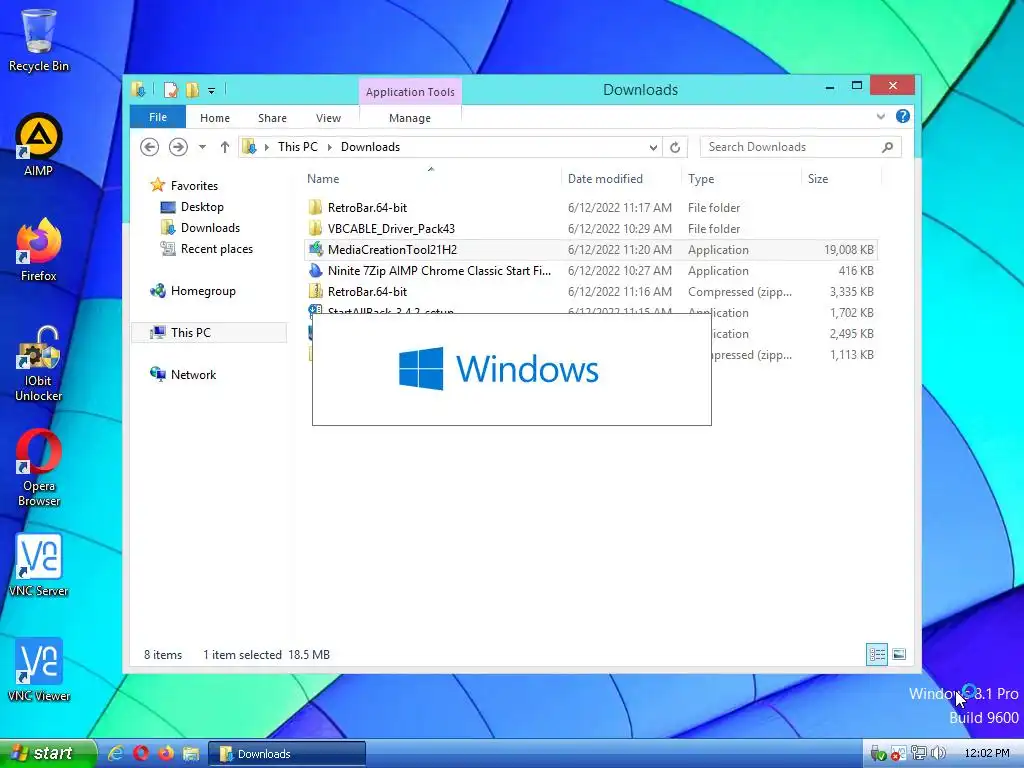The image size is (1024, 768).
Task: Switch to Large icons view in status bar
Action: [899, 654]
